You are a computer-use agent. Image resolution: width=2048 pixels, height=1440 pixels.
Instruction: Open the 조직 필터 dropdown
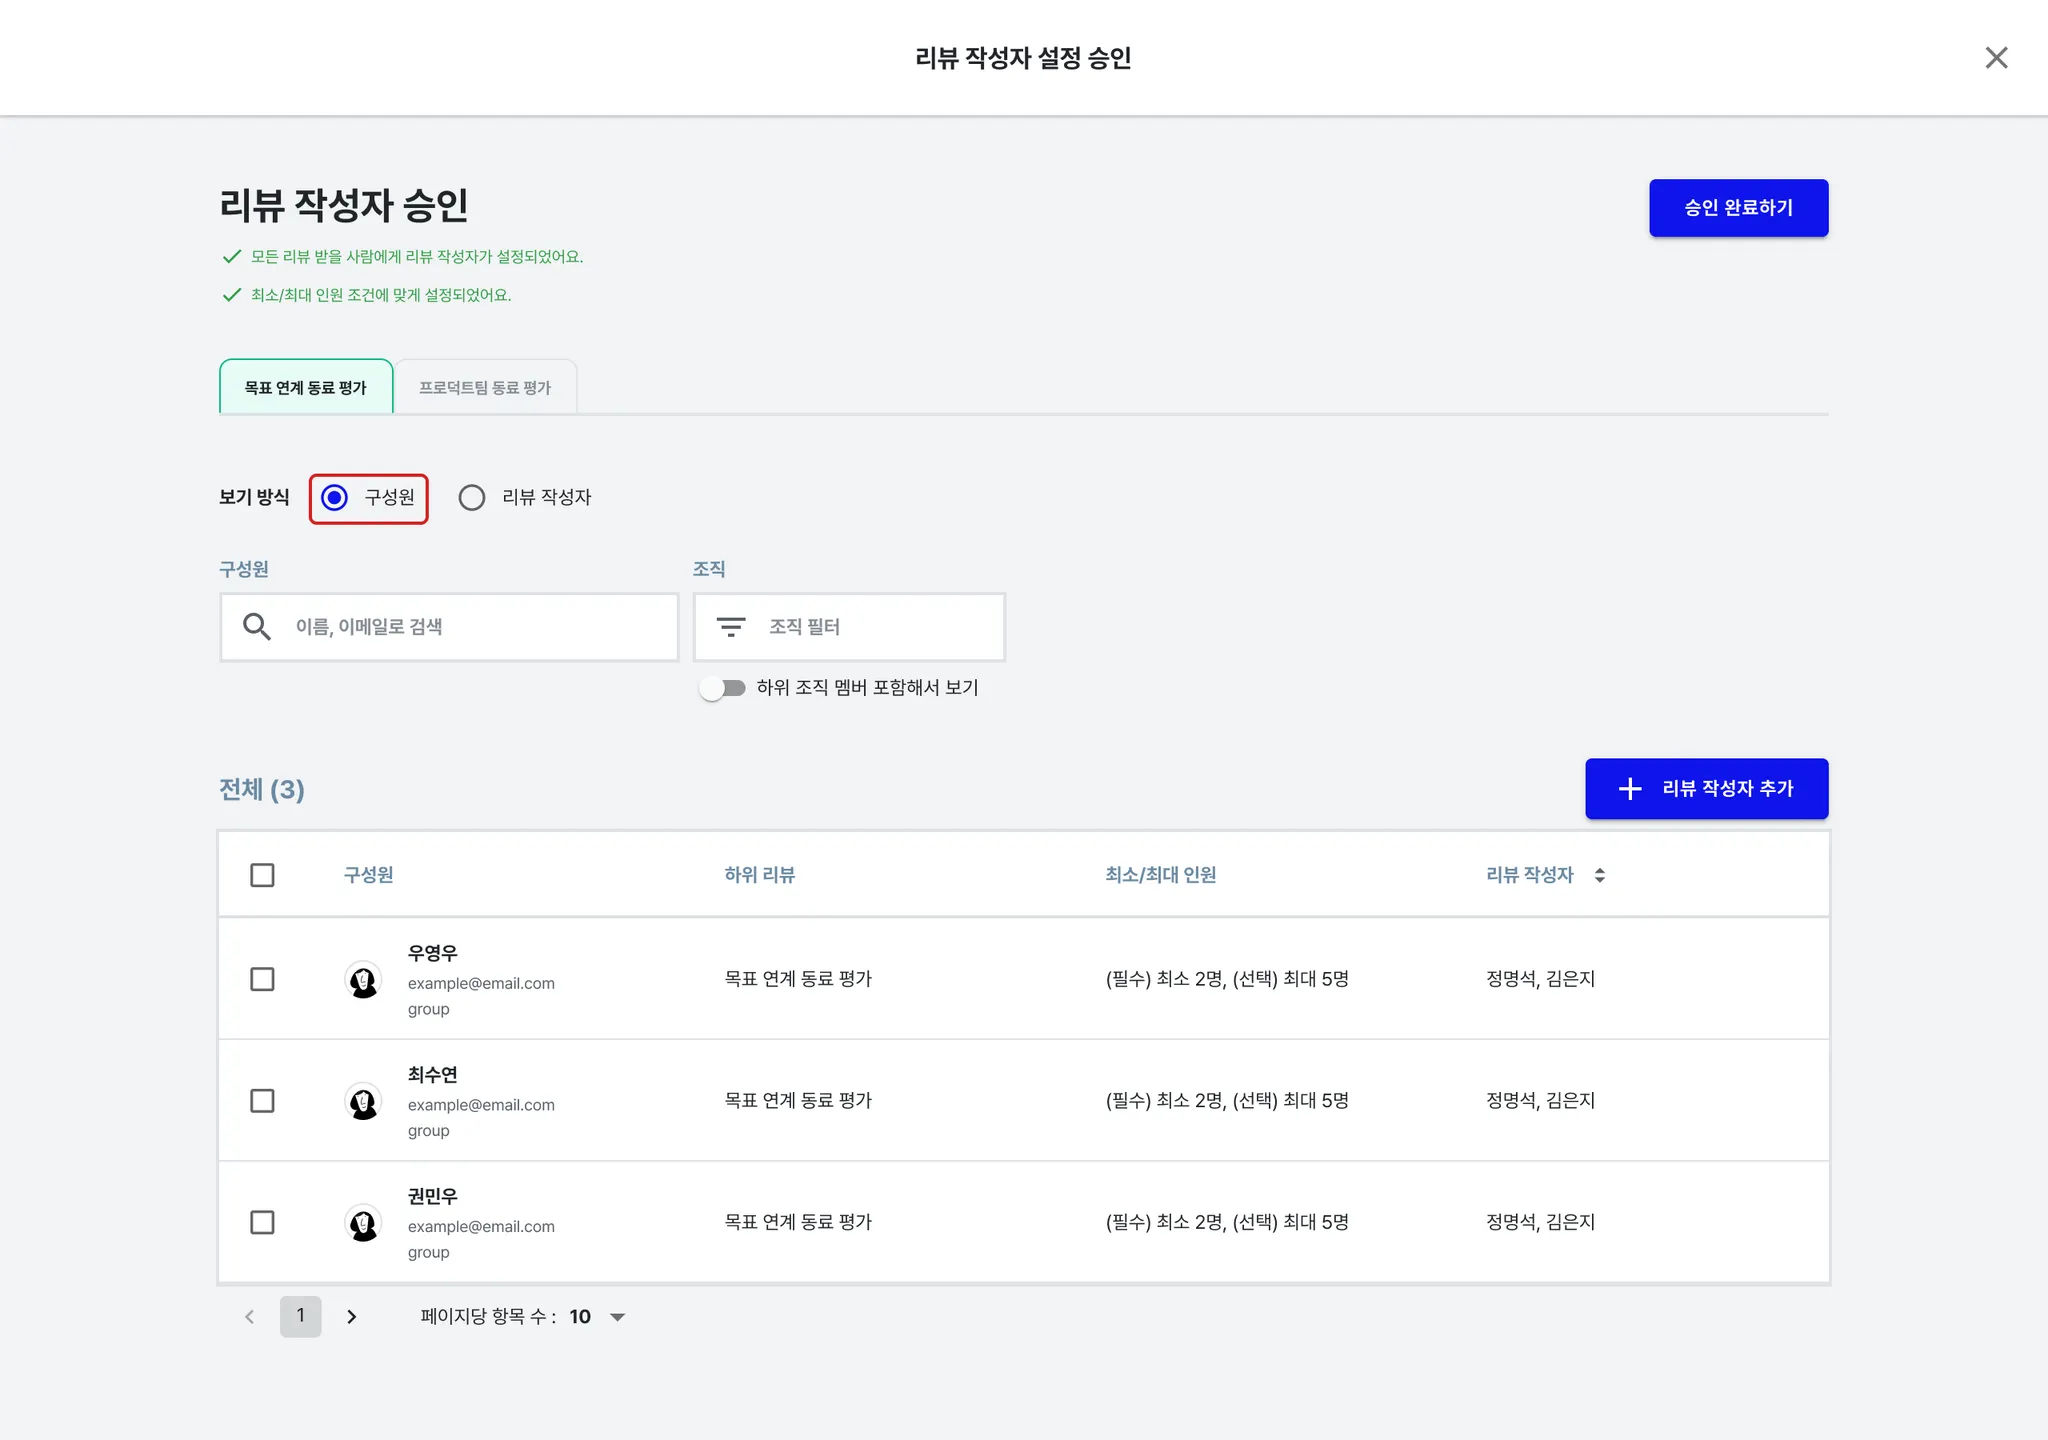pos(850,627)
